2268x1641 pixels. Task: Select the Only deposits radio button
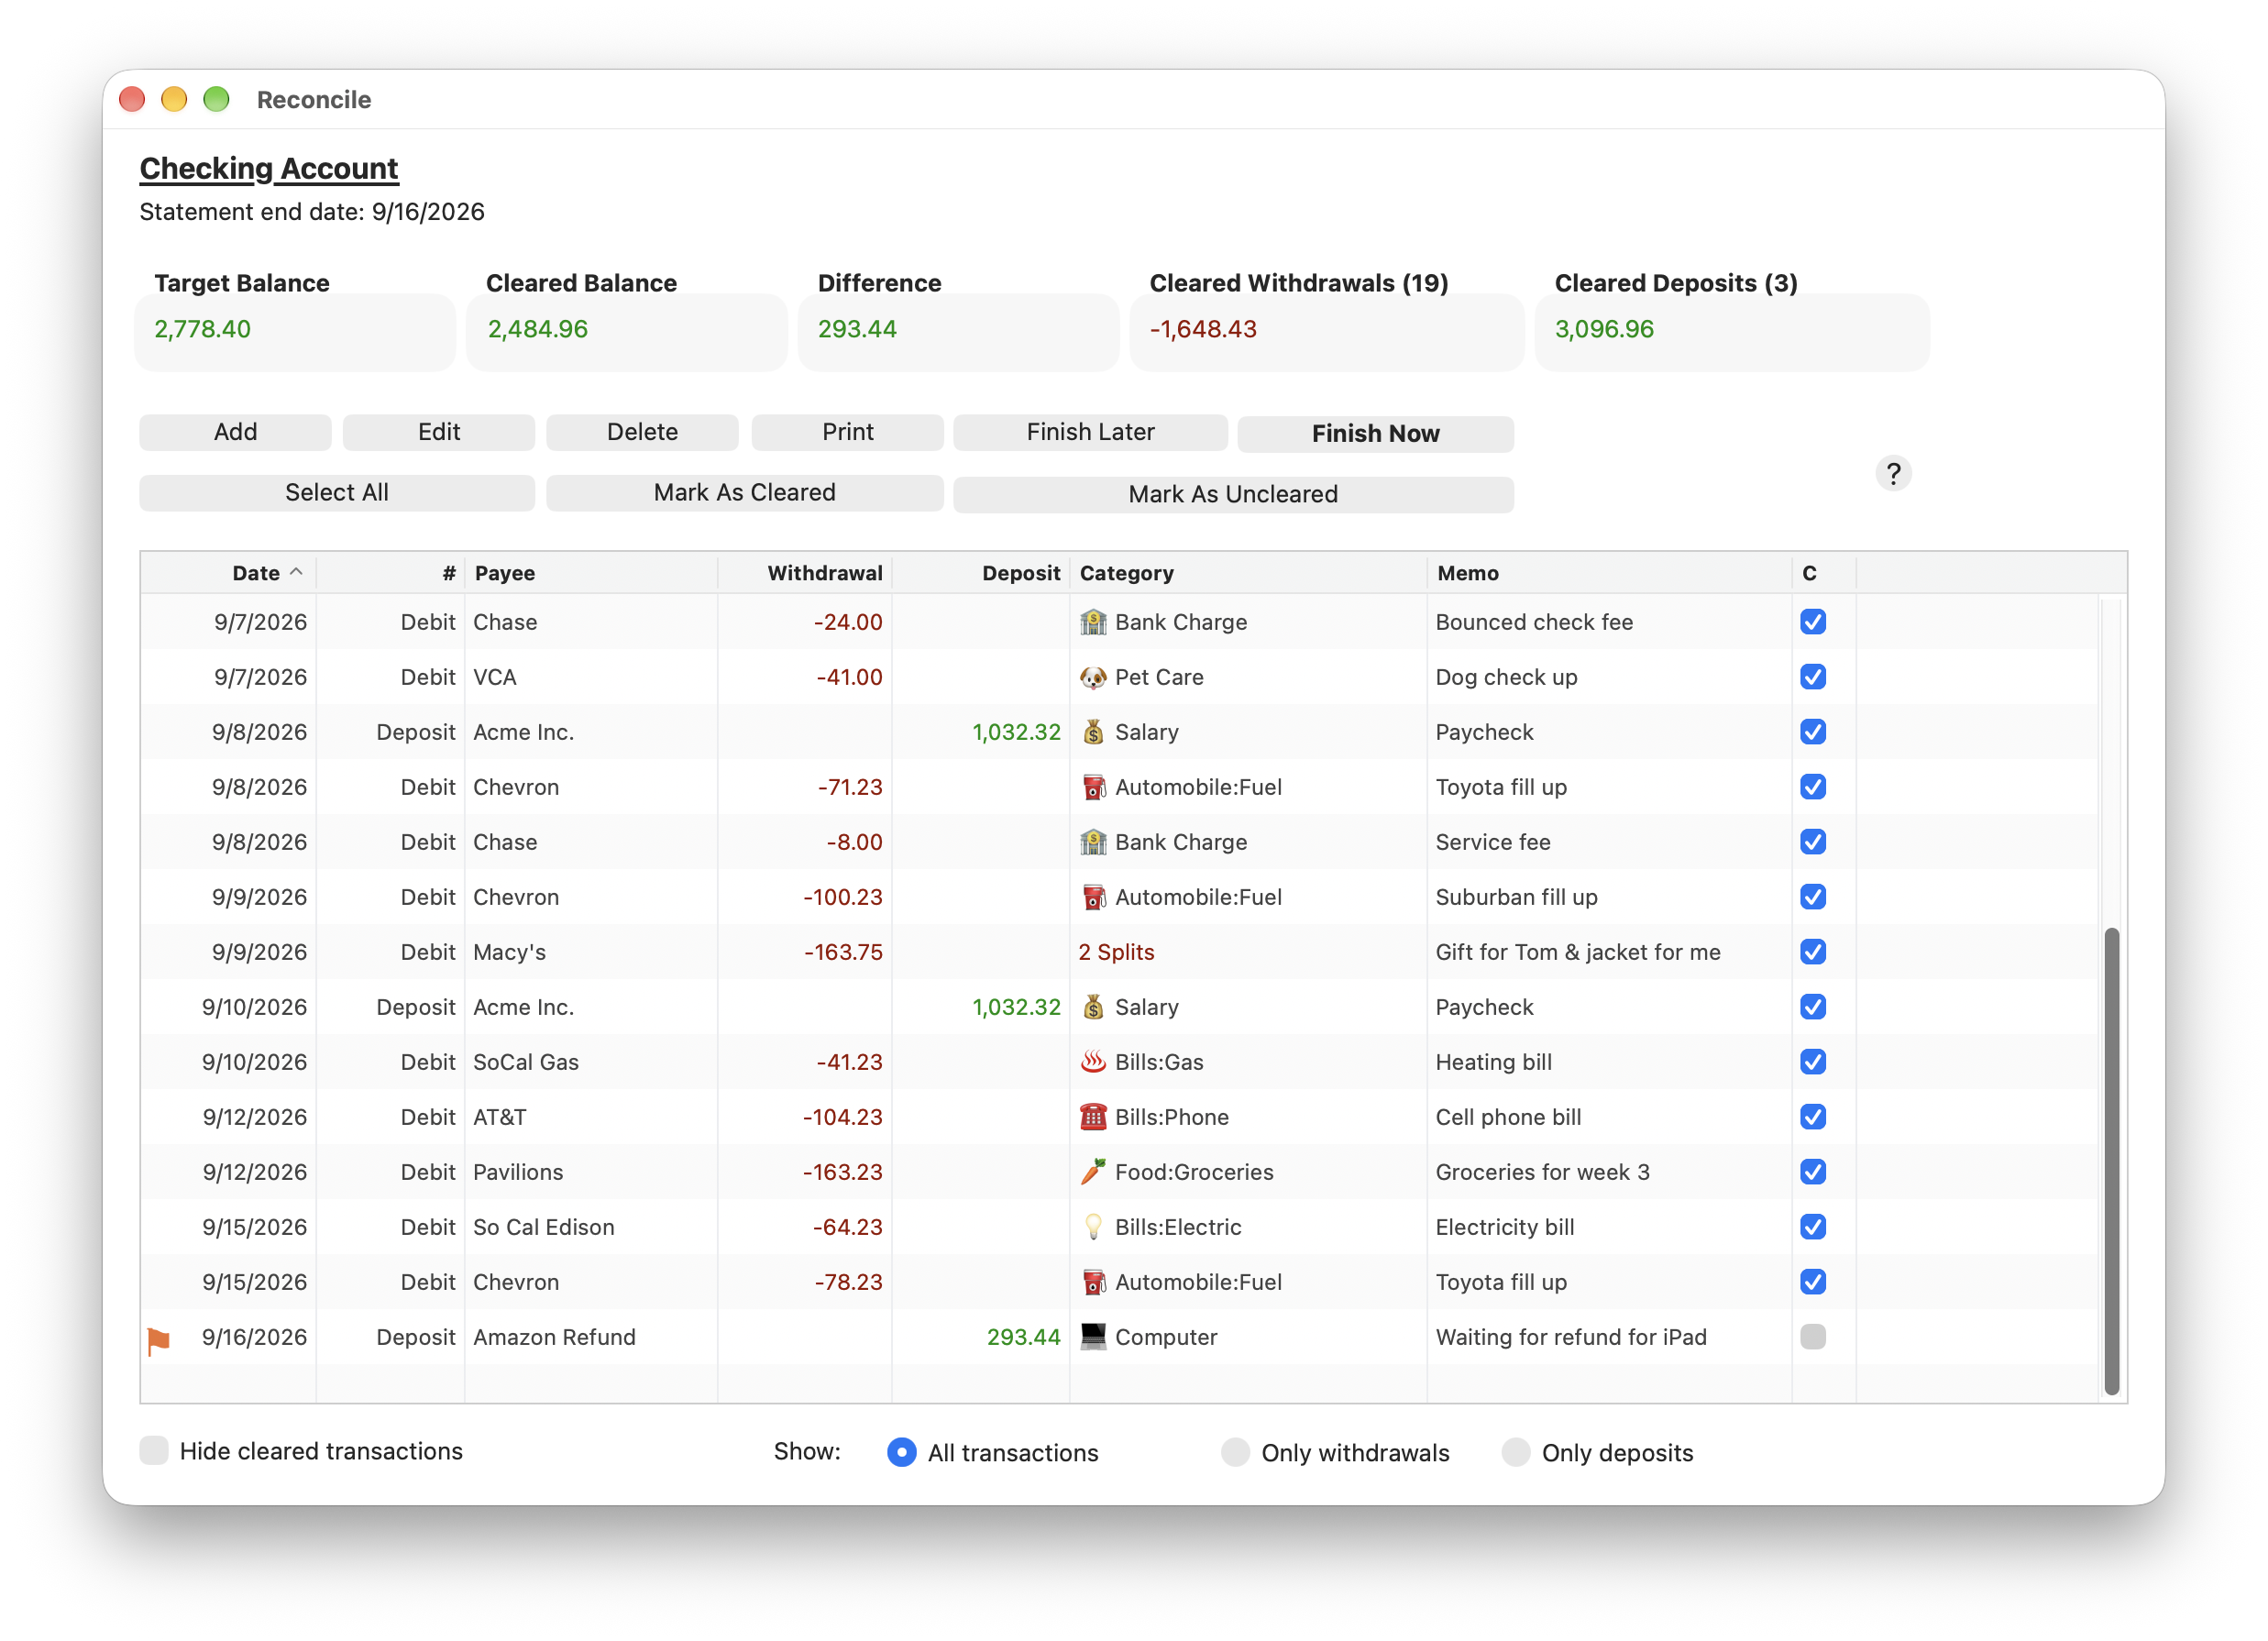1515,1452
